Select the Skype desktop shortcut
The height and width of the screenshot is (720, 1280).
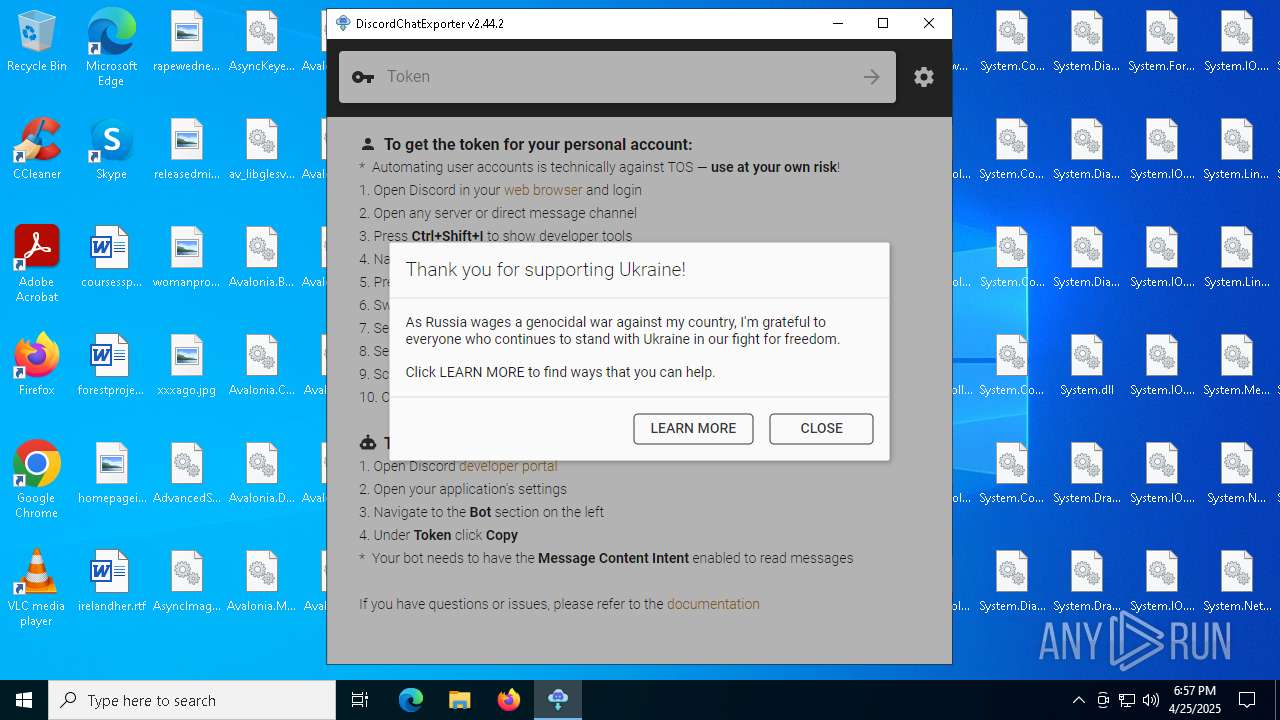111,150
